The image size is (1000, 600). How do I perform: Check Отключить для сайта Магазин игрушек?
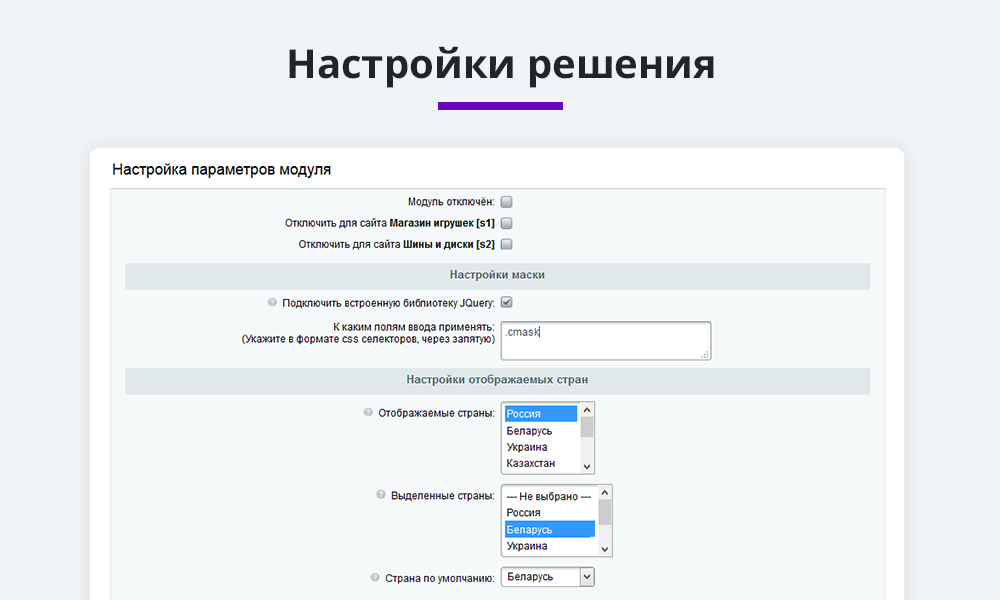[506, 223]
